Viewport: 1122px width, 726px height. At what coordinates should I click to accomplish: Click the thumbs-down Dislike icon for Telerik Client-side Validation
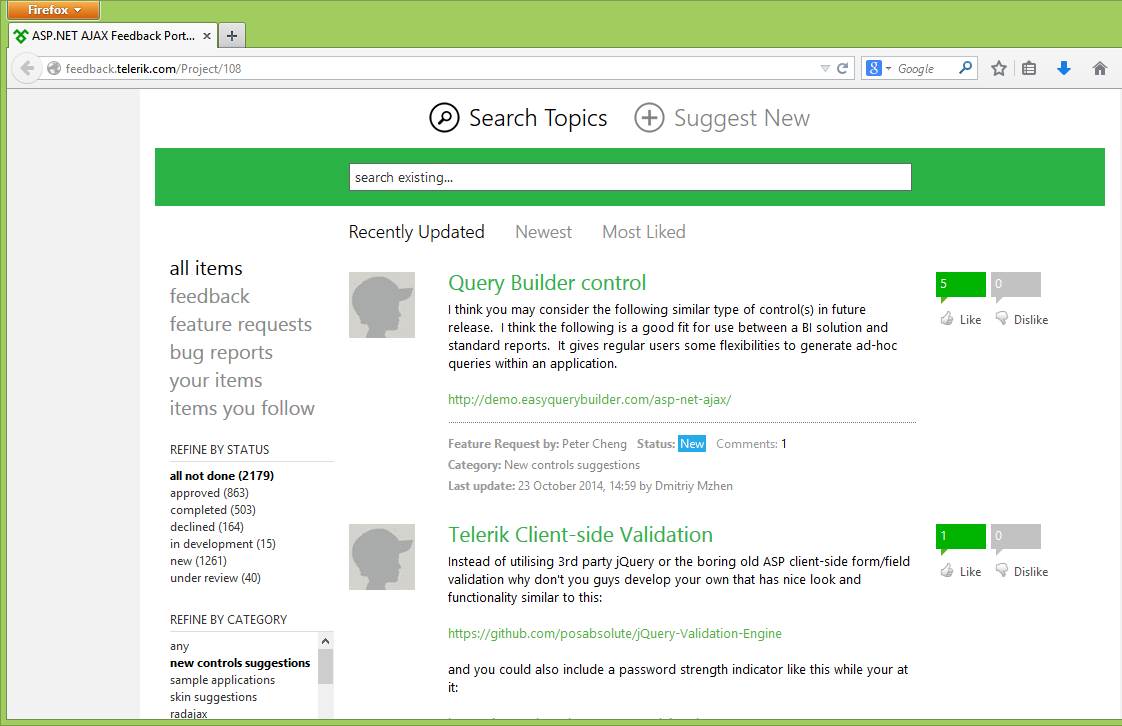(1002, 571)
